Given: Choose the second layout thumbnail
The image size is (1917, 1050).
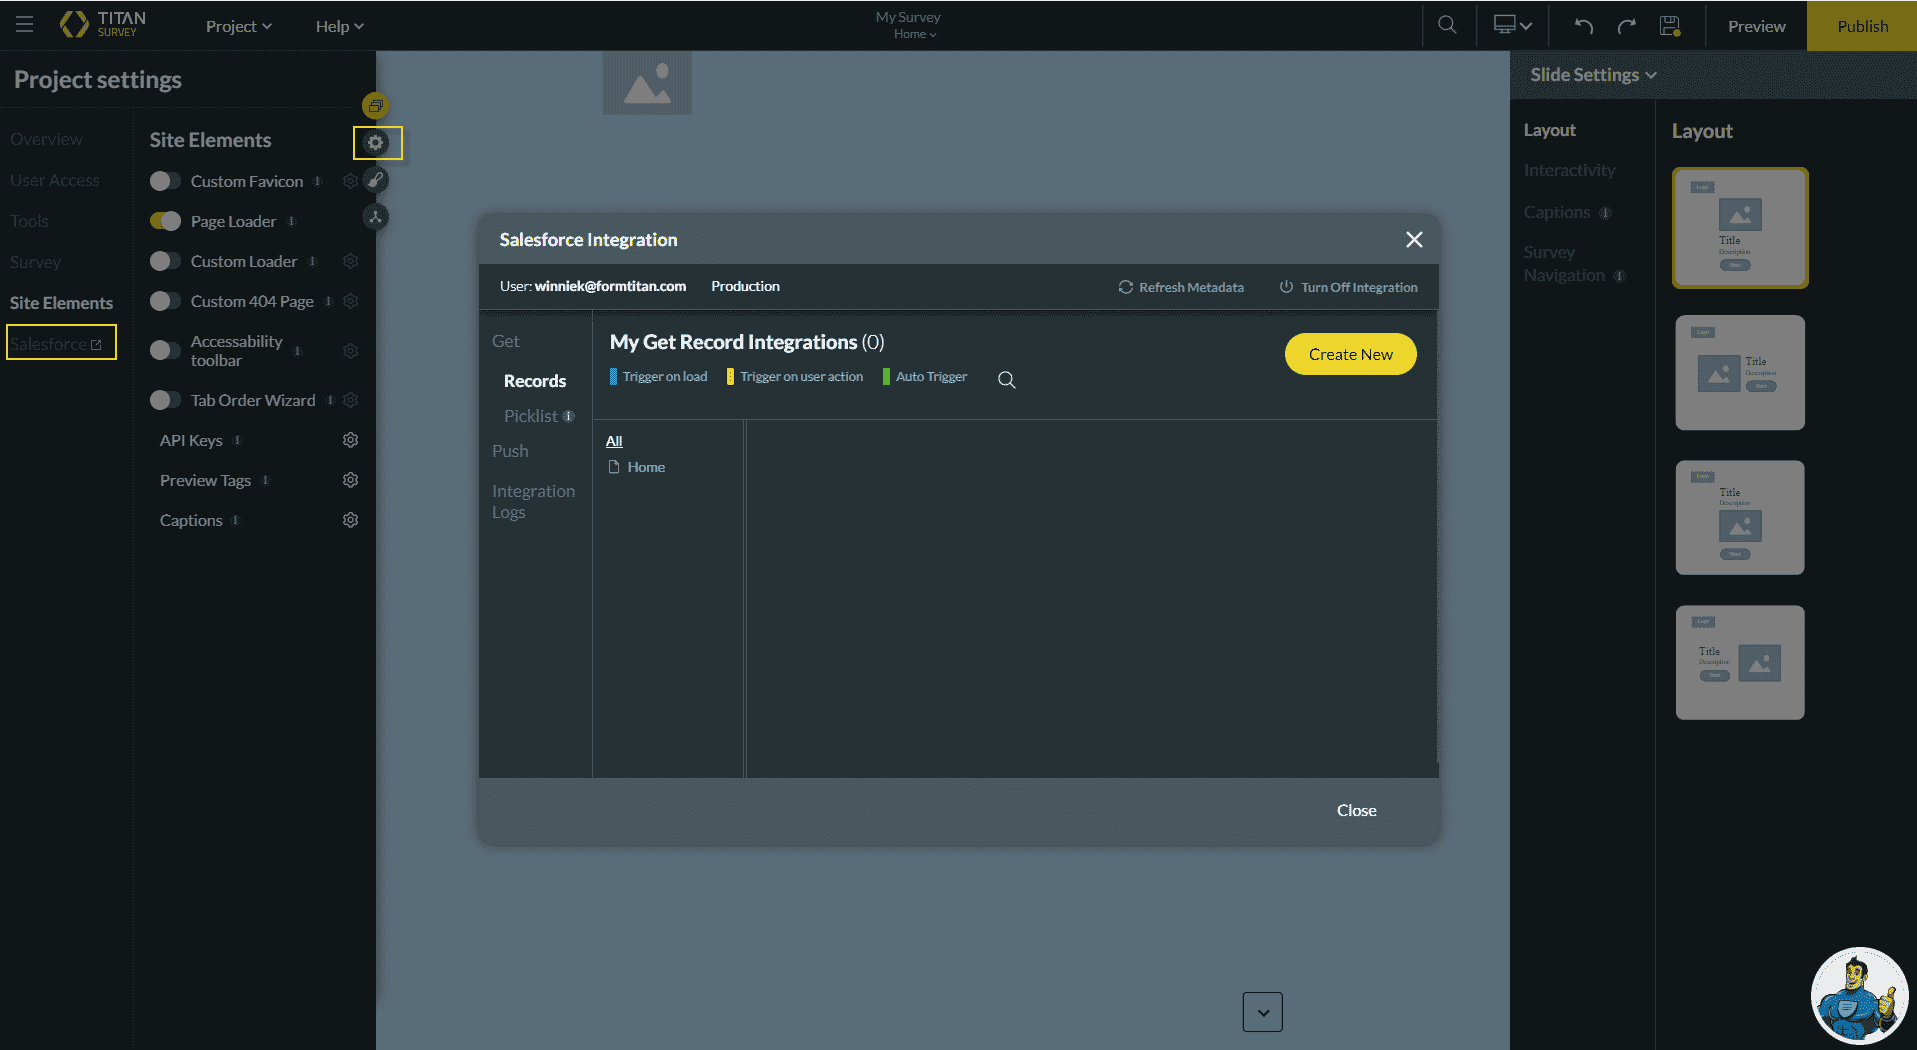Looking at the screenshot, I should (1740, 373).
